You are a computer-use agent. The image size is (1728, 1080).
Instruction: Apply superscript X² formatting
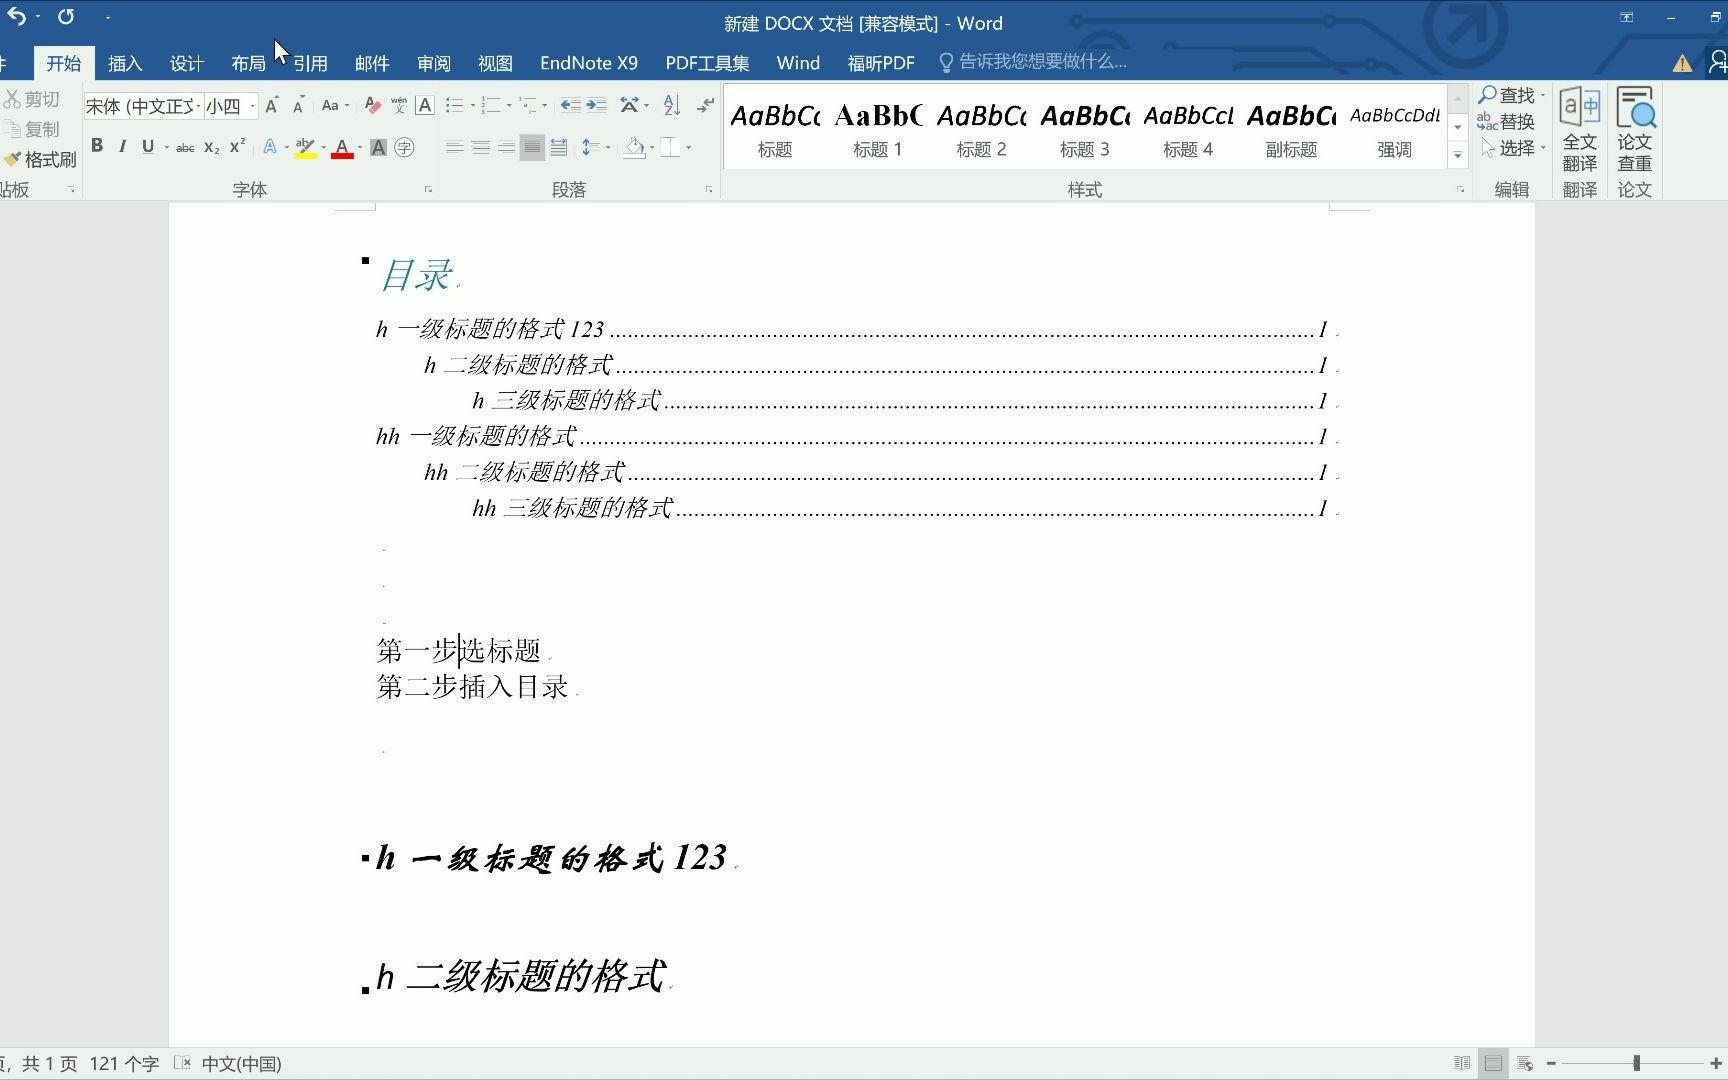[237, 147]
